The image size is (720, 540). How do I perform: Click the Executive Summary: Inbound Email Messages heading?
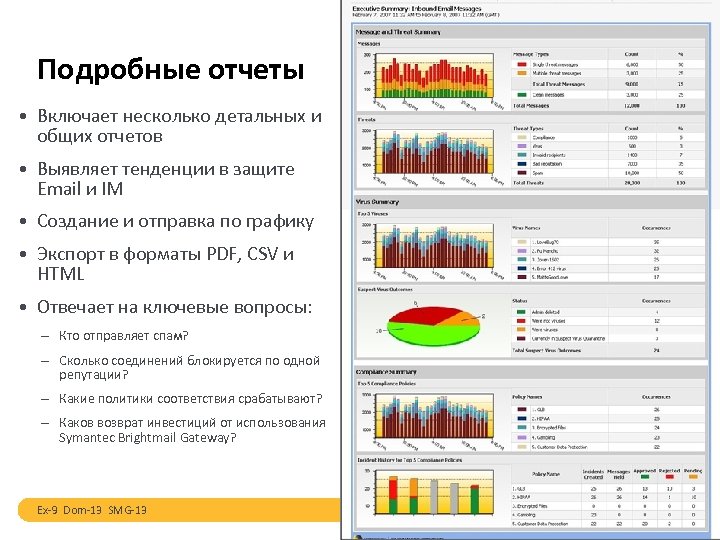[416, 8]
